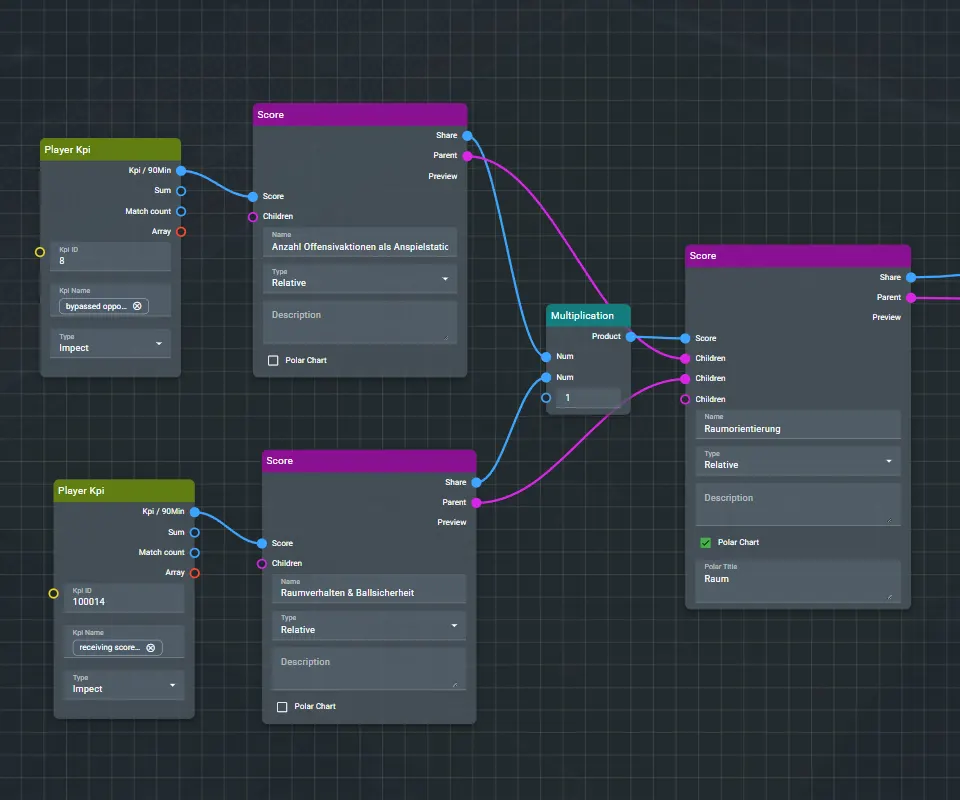Click second Num input port of Multiplication node
Image resolution: width=960 pixels, height=800 pixels.
[546, 378]
